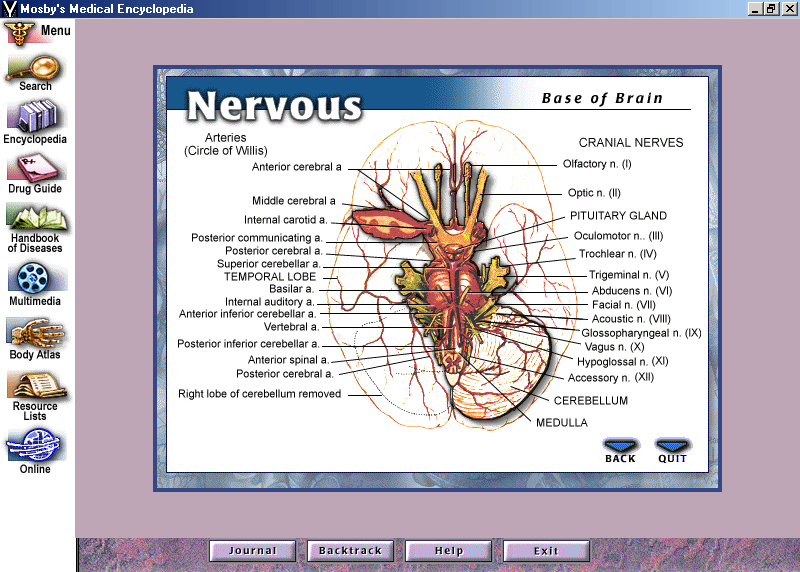
Task: Select the Oculomotor n. (III) label
Action: pyautogui.click(x=618, y=236)
